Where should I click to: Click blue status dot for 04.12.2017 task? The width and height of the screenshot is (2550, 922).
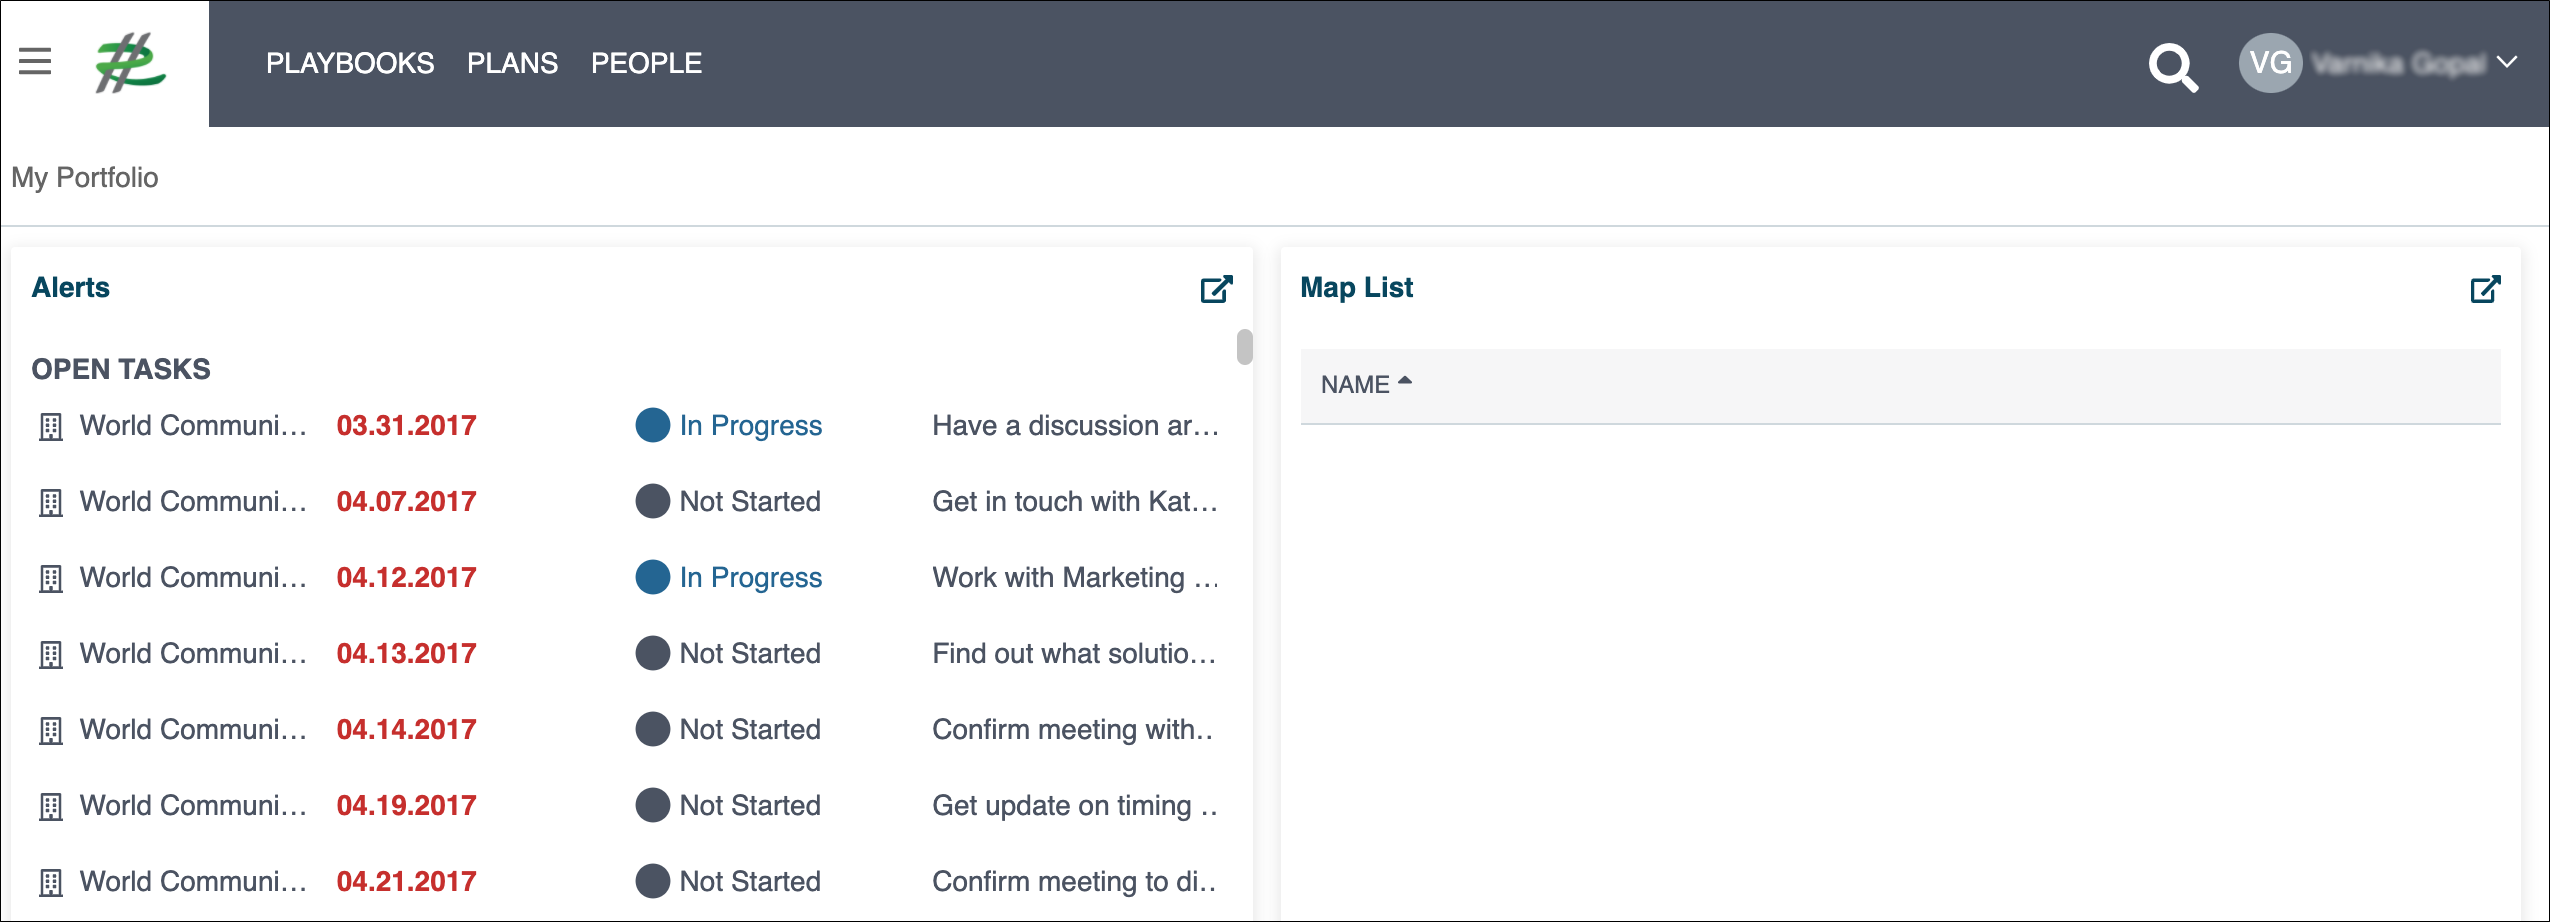coord(652,577)
